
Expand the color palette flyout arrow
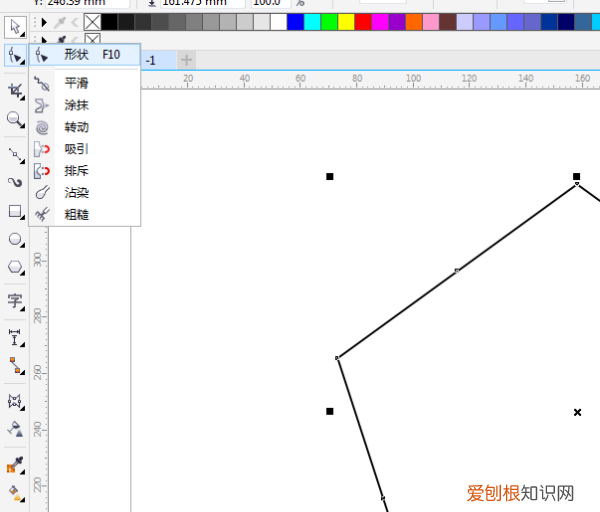point(44,21)
